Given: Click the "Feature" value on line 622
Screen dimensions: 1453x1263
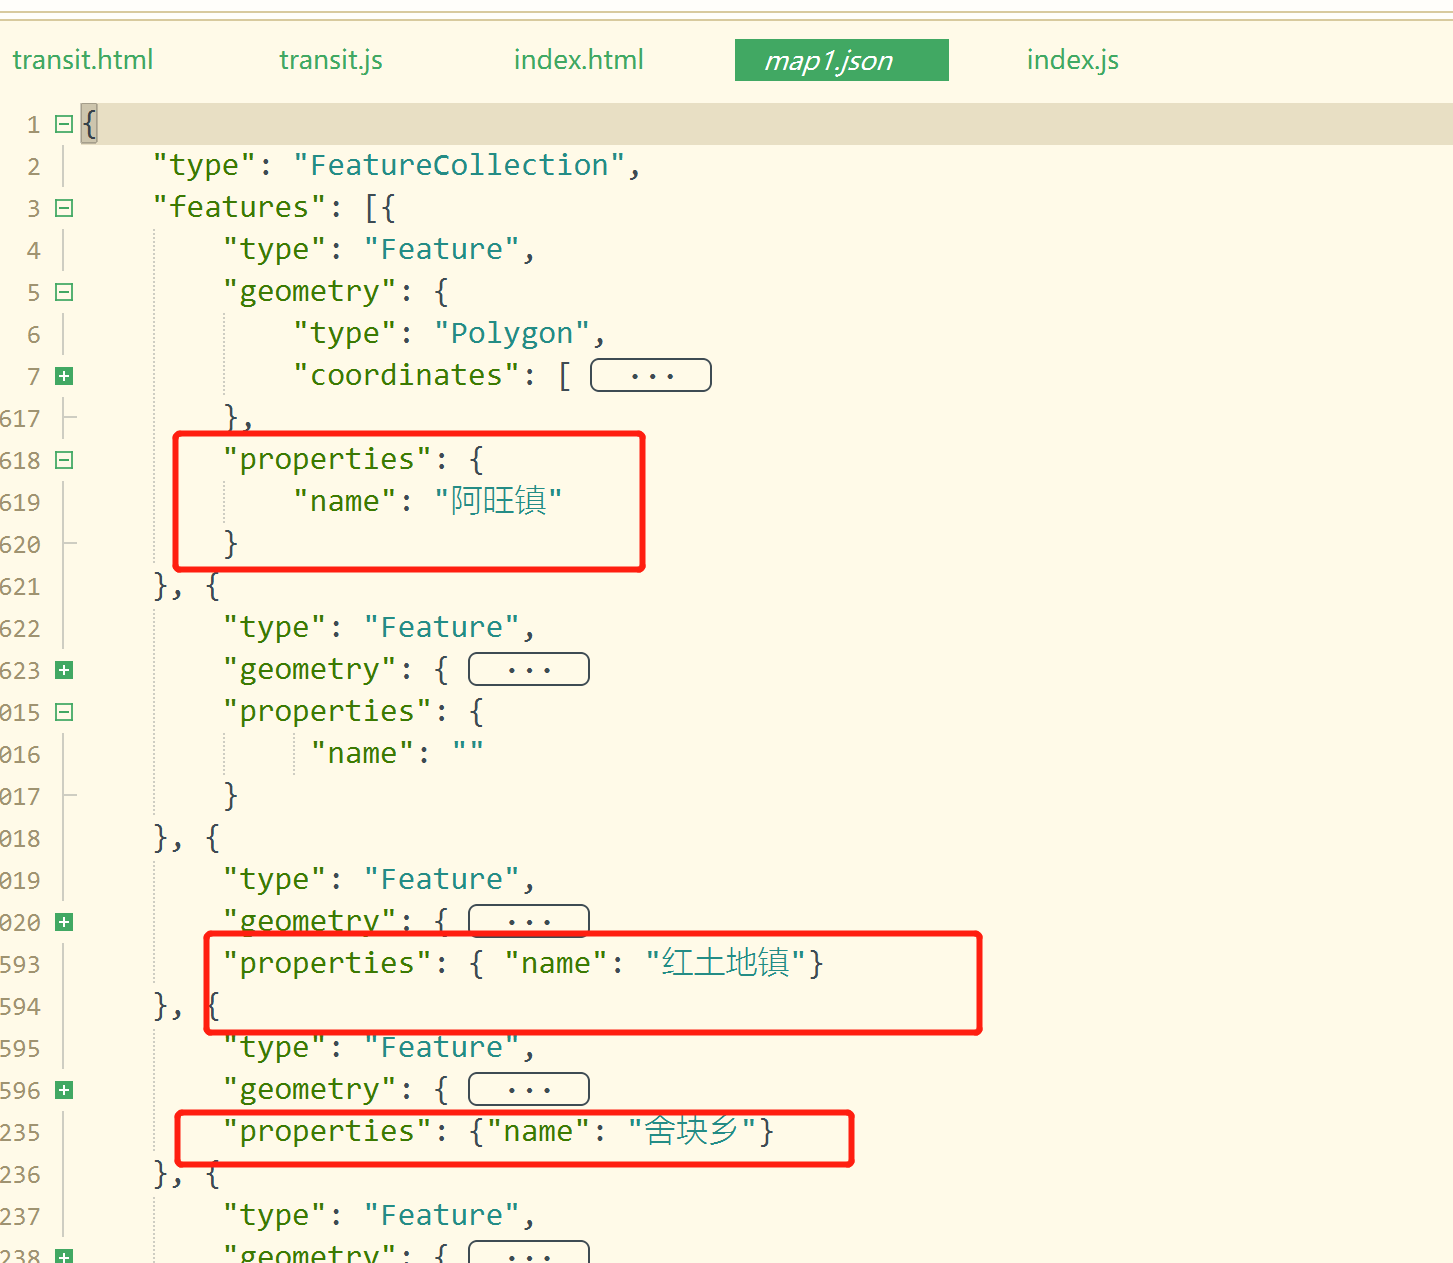Looking at the screenshot, I should pyautogui.click(x=442, y=627).
